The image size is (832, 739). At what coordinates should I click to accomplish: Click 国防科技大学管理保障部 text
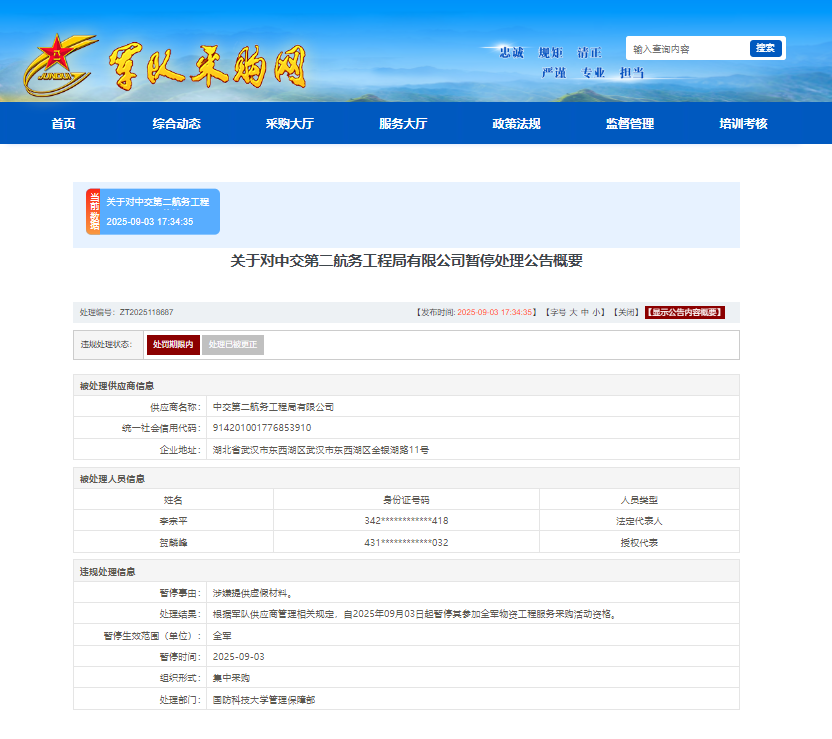[x=264, y=700]
